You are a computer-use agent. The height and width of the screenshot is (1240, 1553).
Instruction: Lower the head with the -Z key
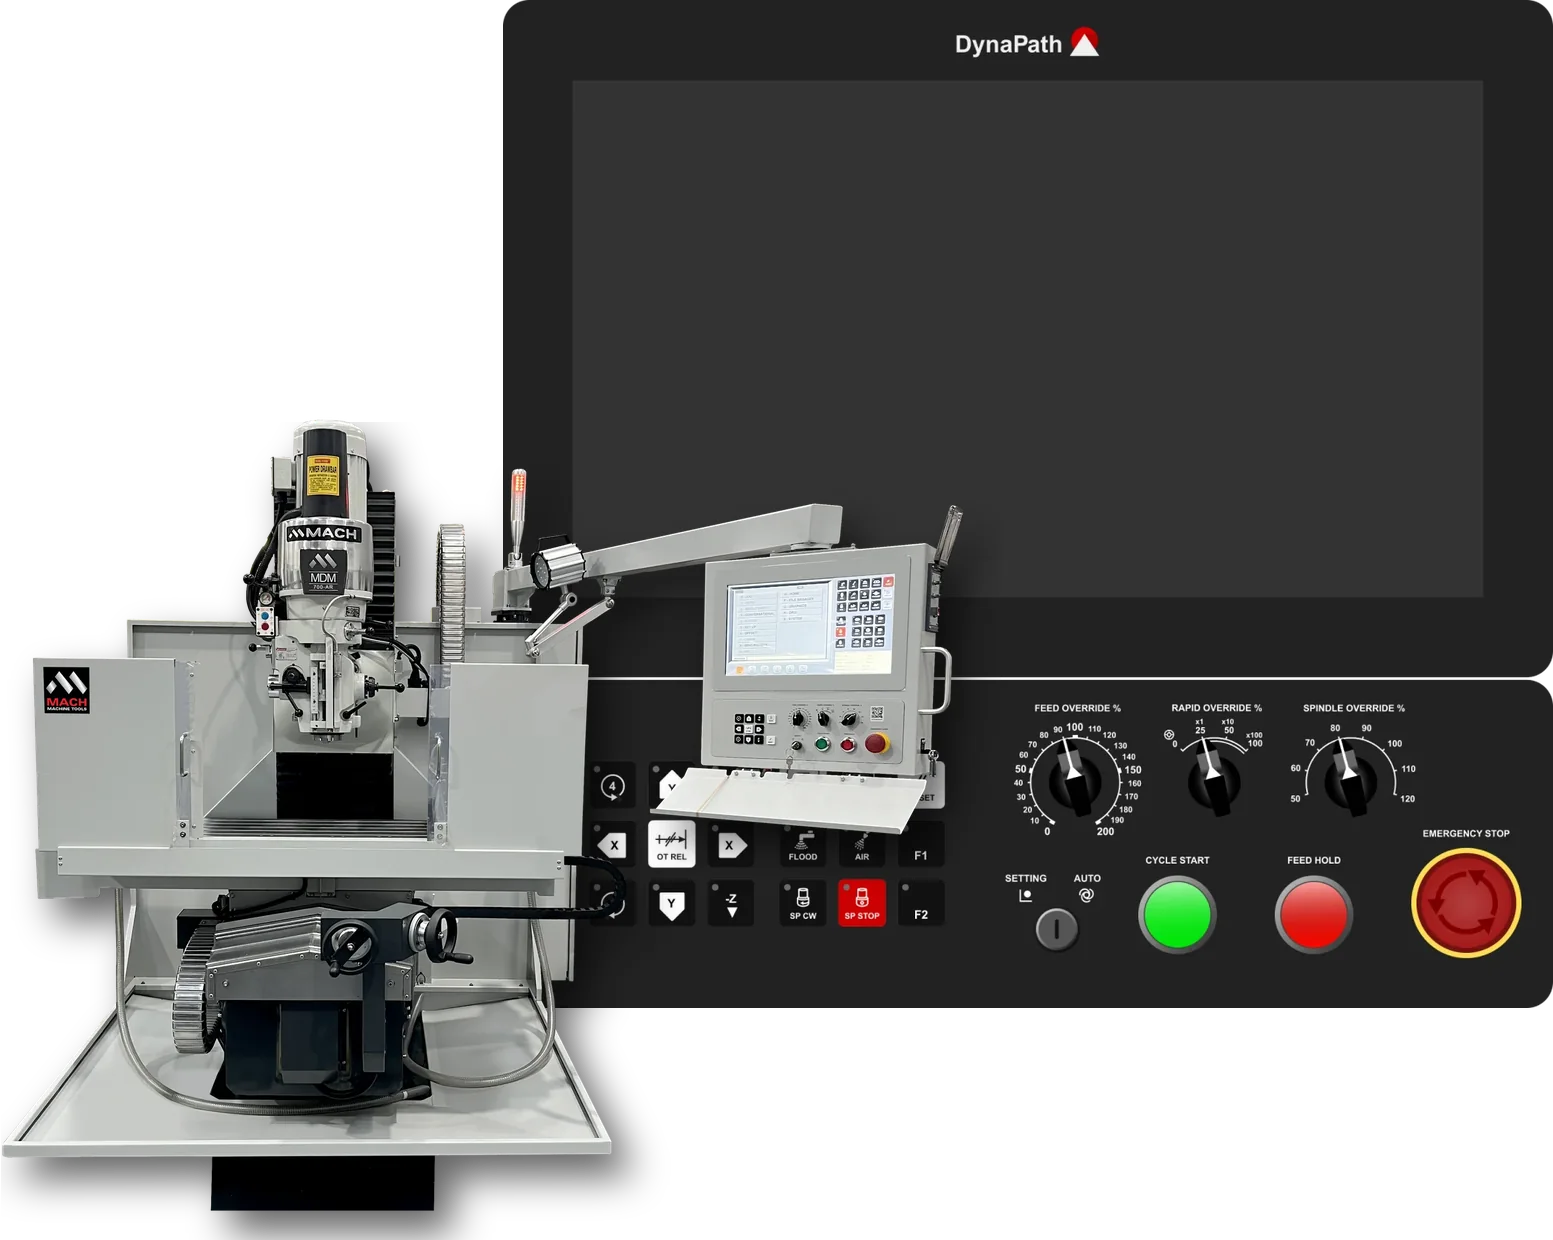click(731, 904)
